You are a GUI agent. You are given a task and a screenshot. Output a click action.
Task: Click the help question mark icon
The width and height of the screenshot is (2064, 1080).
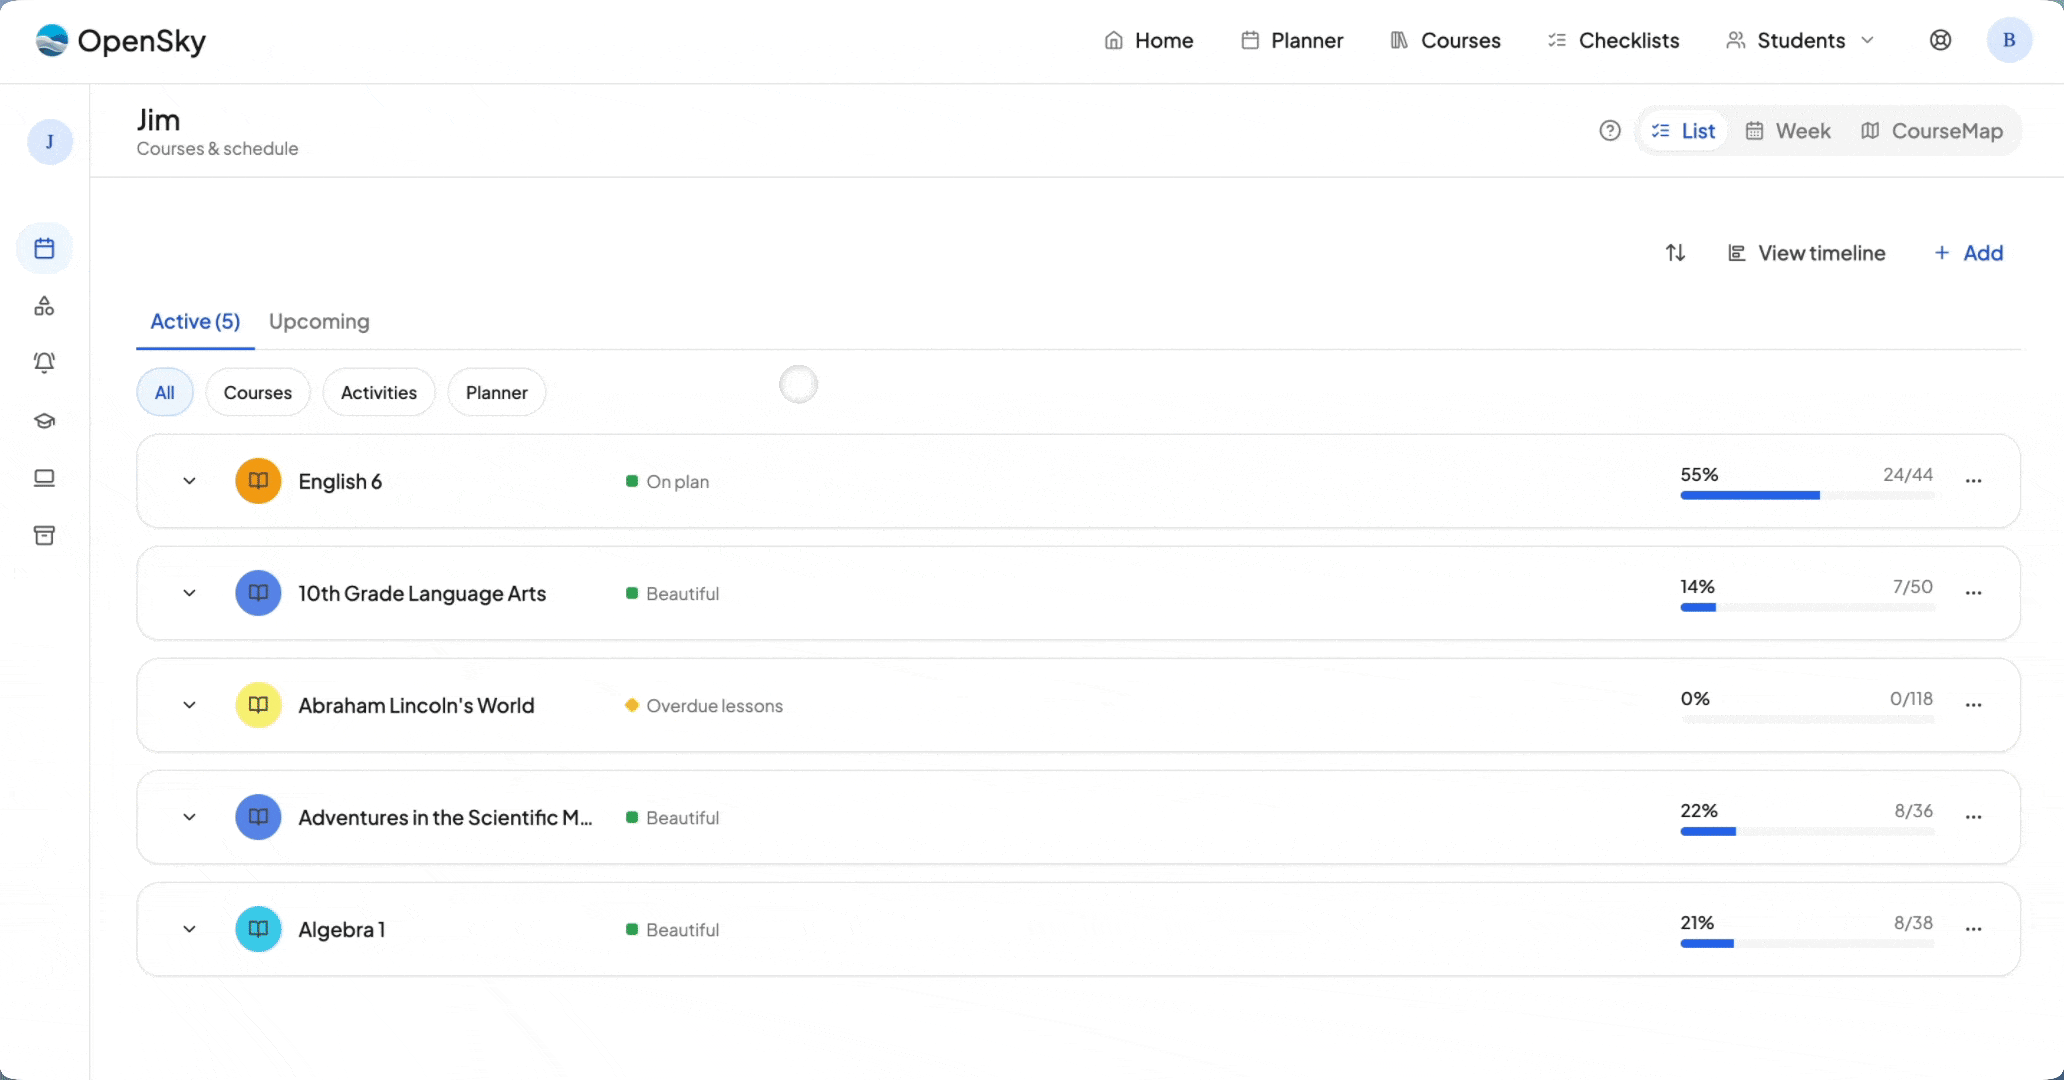[1609, 131]
